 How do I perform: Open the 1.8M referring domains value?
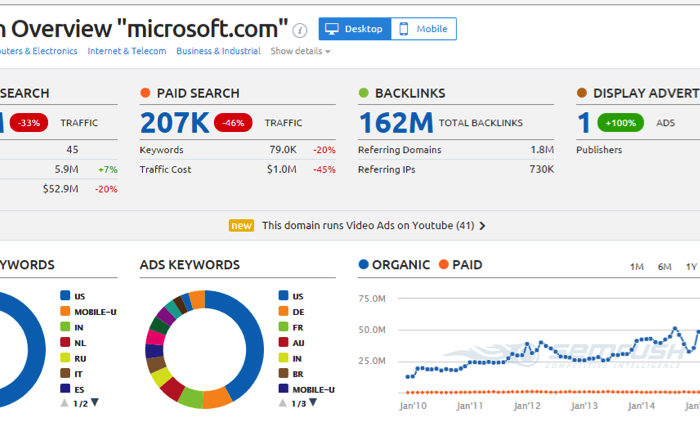[542, 150]
